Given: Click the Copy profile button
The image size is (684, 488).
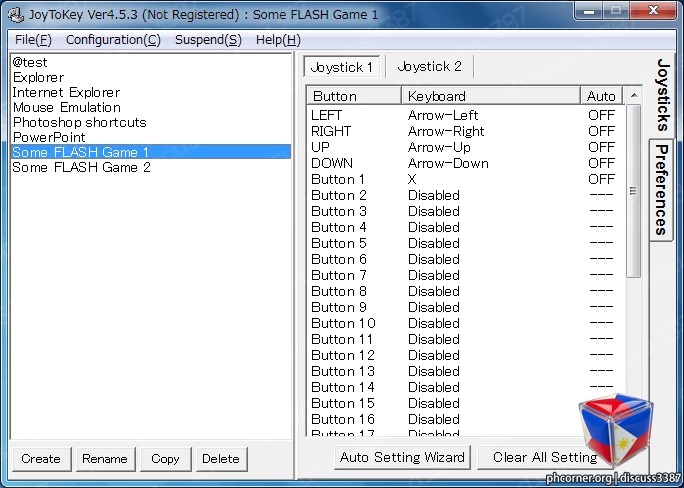Looking at the screenshot, I should tap(165, 459).
